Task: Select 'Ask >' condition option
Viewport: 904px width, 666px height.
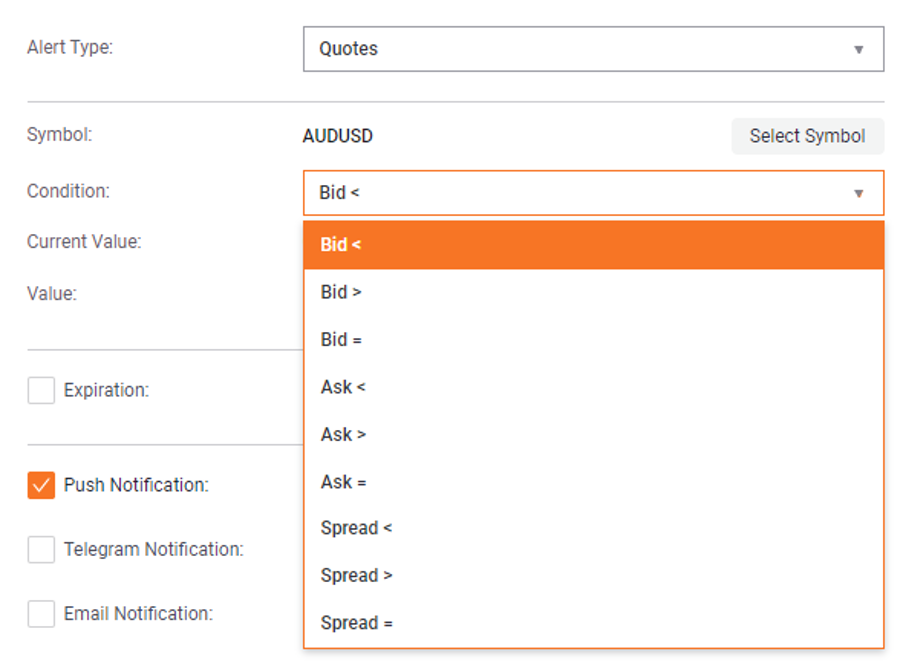Action: 594,434
